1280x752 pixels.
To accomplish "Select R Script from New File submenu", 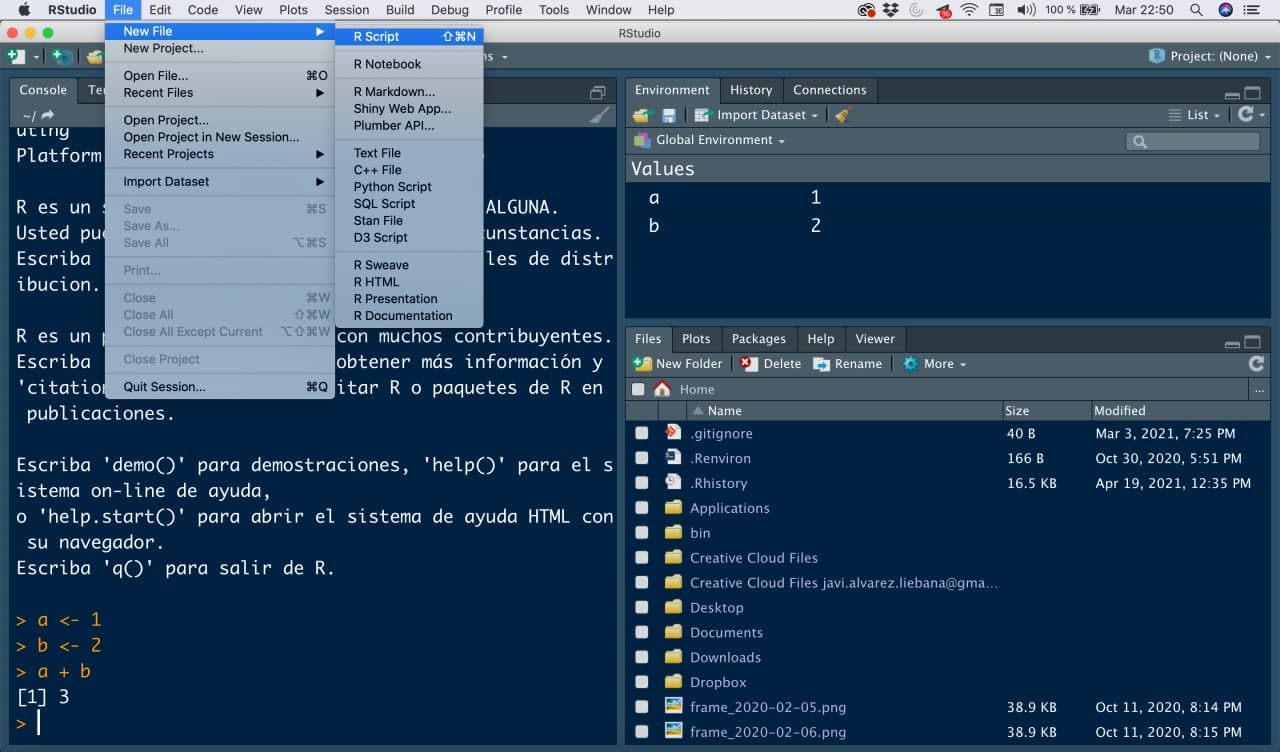I will tap(409, 36).
